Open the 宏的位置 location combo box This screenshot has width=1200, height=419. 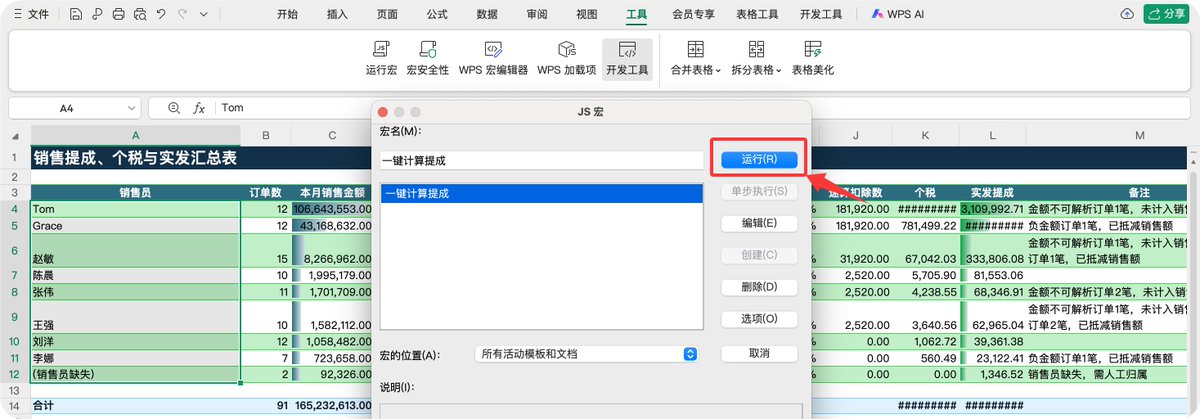point(586,354)
